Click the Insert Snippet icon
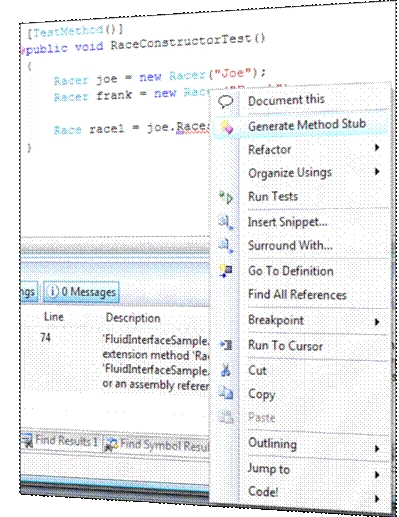 (x=226, y=222)
